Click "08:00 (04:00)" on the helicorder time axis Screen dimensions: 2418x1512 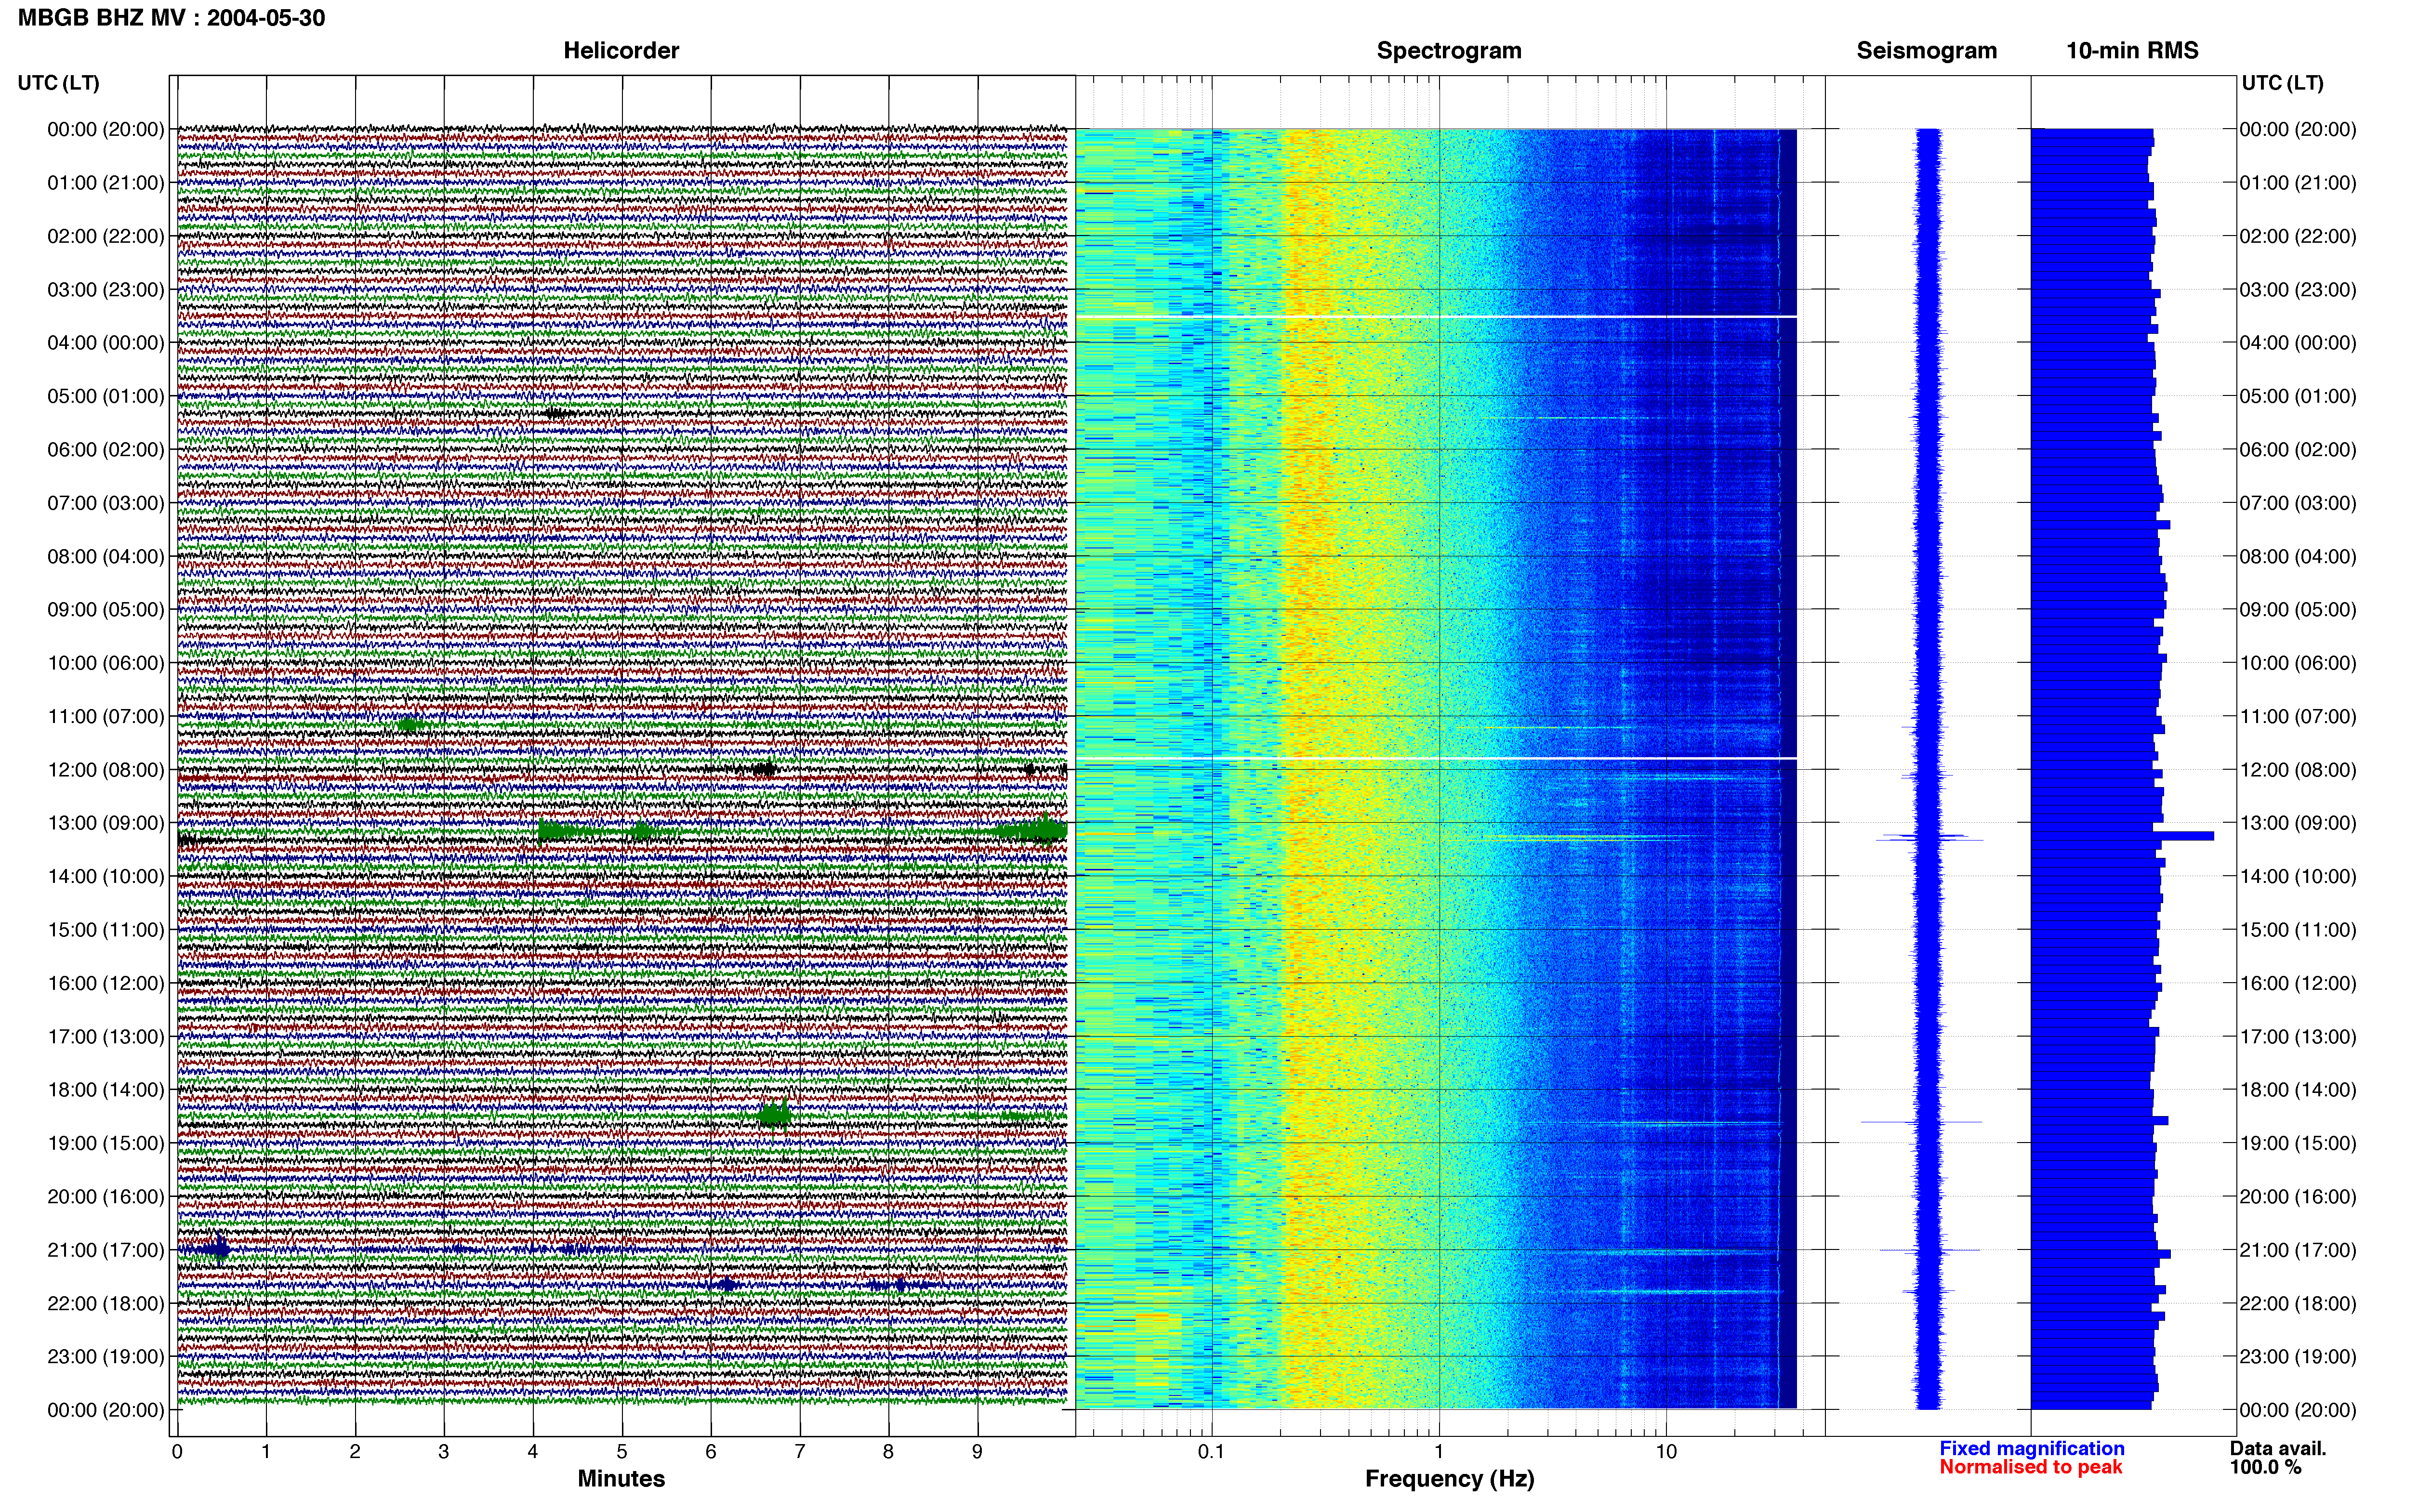(x=106, y=556)
